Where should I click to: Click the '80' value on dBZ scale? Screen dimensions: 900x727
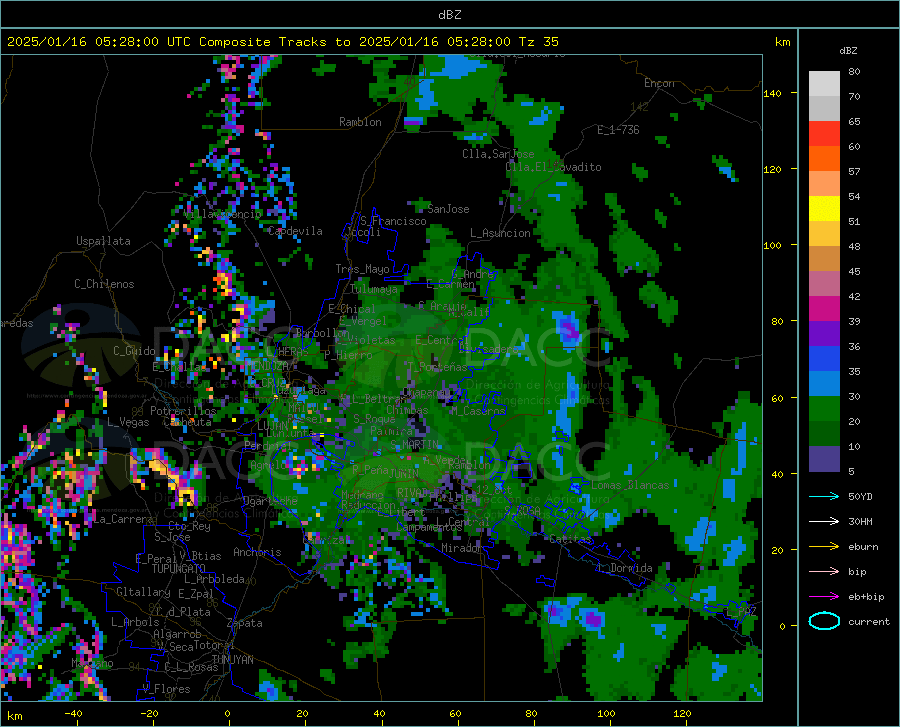854,72
